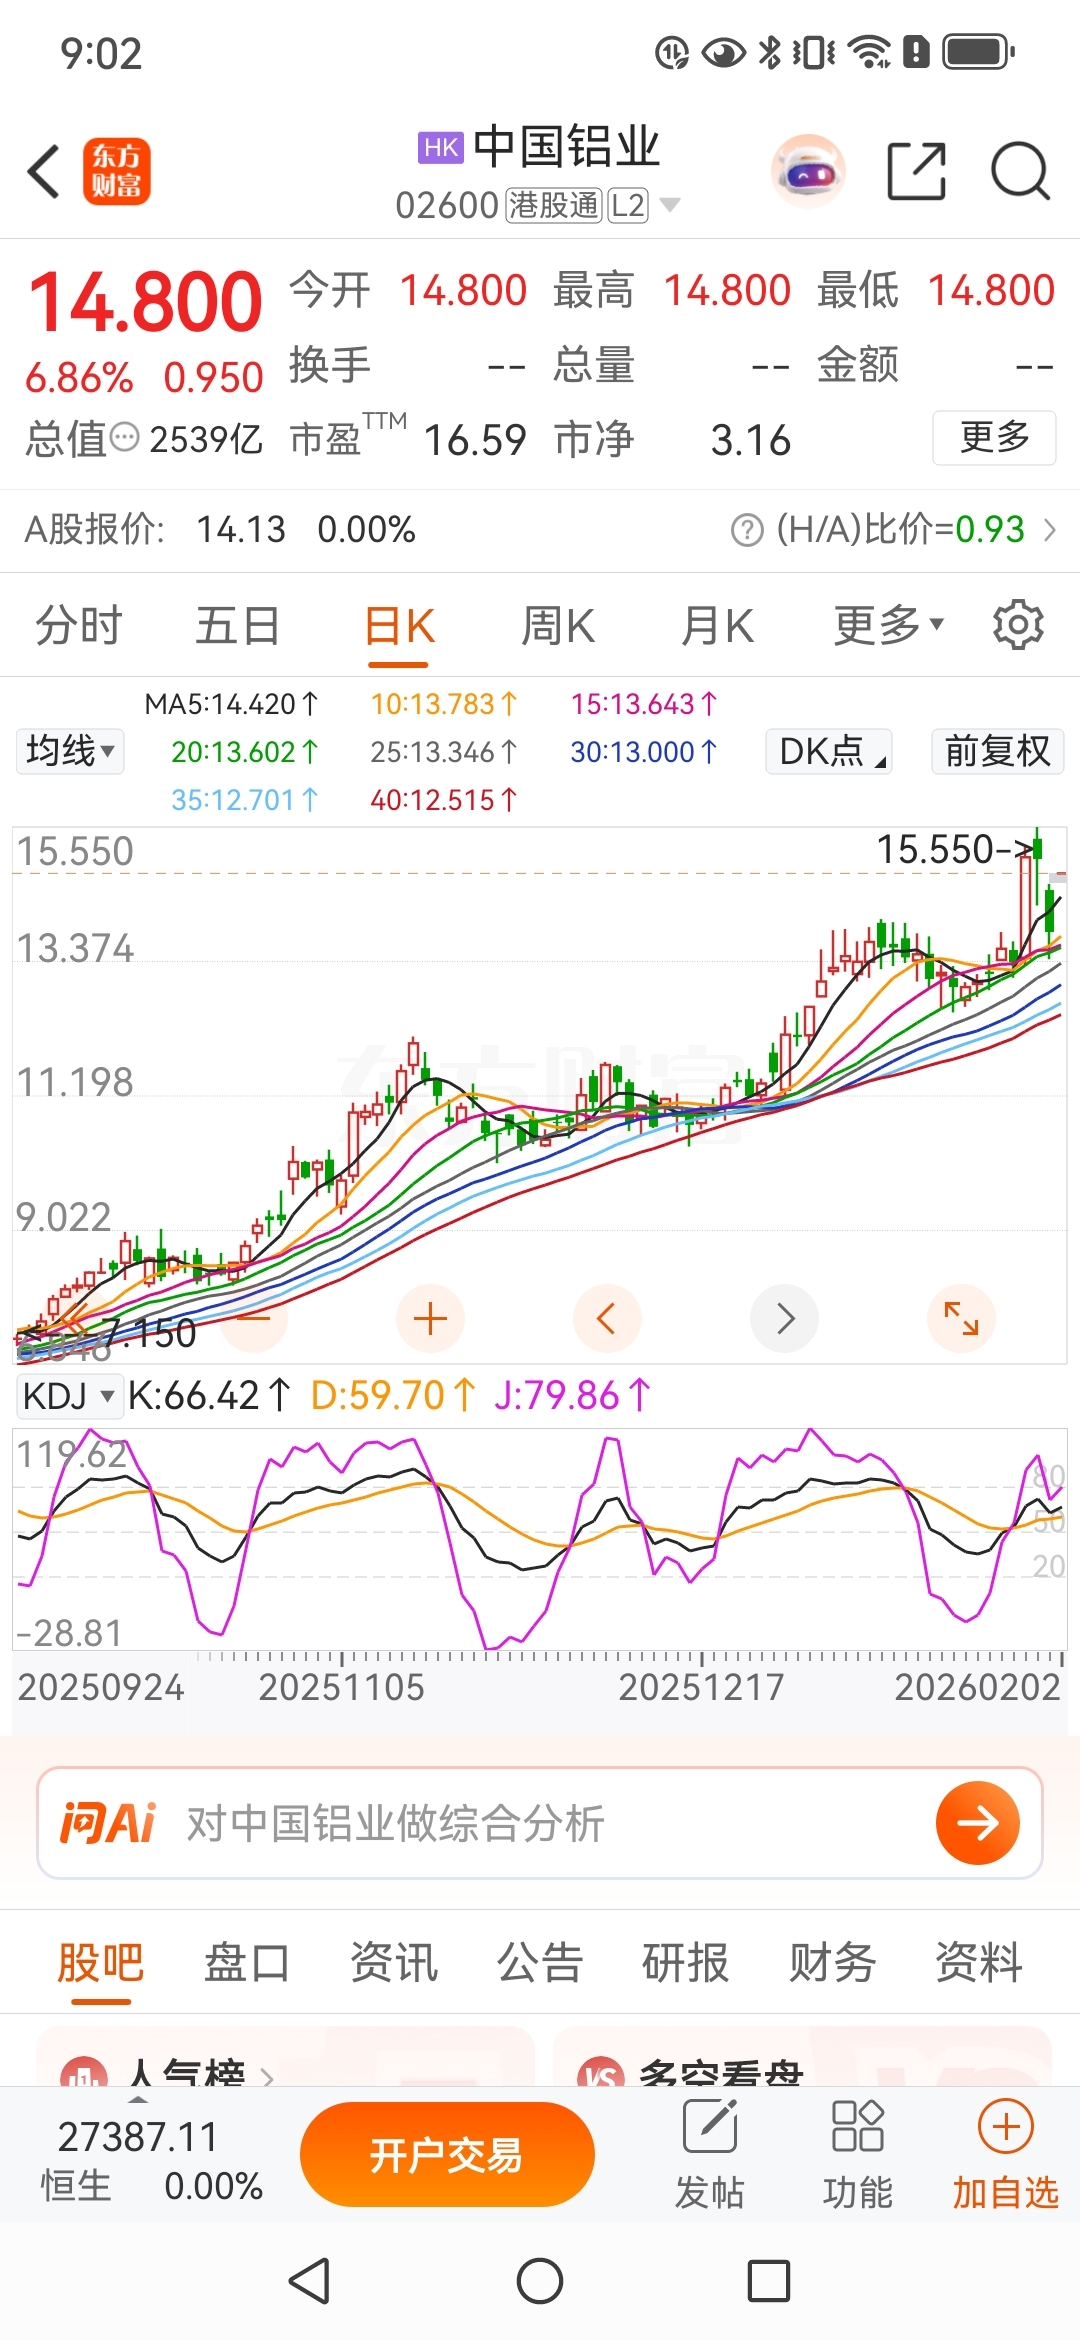Viewport: 1080px width, 2340px height.
Task: Open the A股报价 14.13 row
Action: click(220, 530)
